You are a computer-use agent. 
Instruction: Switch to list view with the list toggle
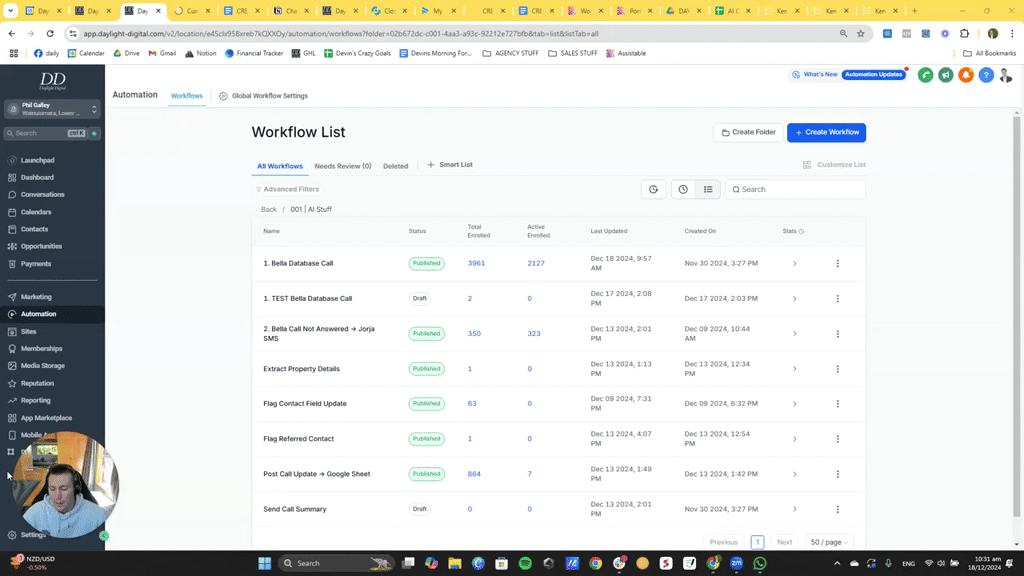[x=708, y=189]
